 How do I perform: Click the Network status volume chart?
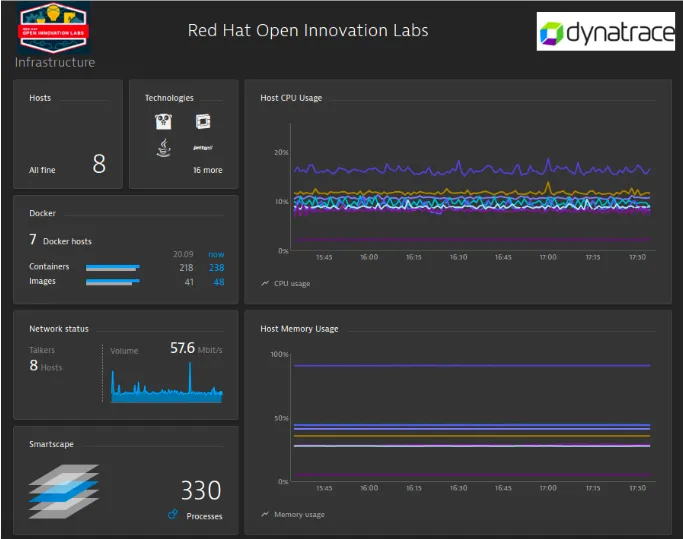166,382
